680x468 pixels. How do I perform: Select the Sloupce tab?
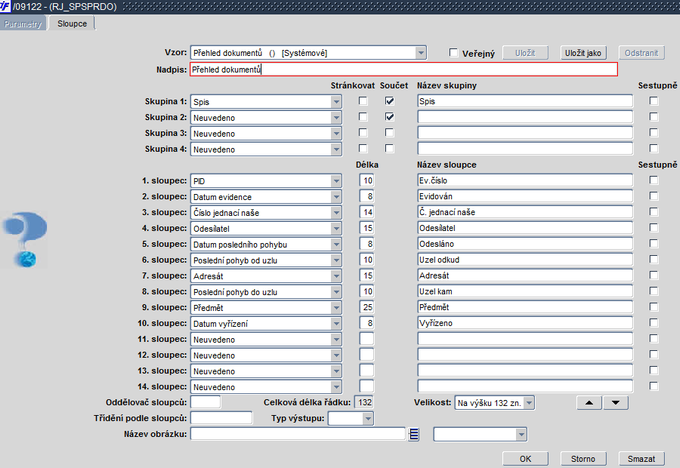[x=72, y=22]
